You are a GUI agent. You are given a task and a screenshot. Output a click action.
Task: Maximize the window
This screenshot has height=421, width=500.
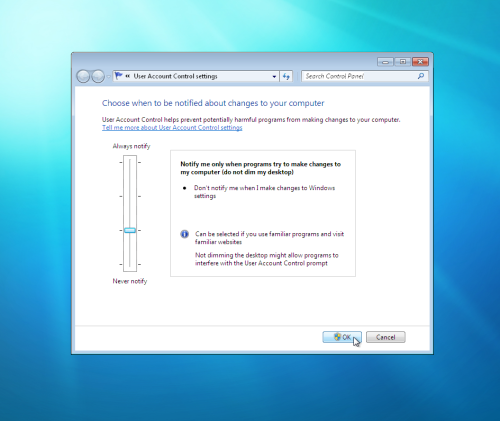tap(403, 62)
